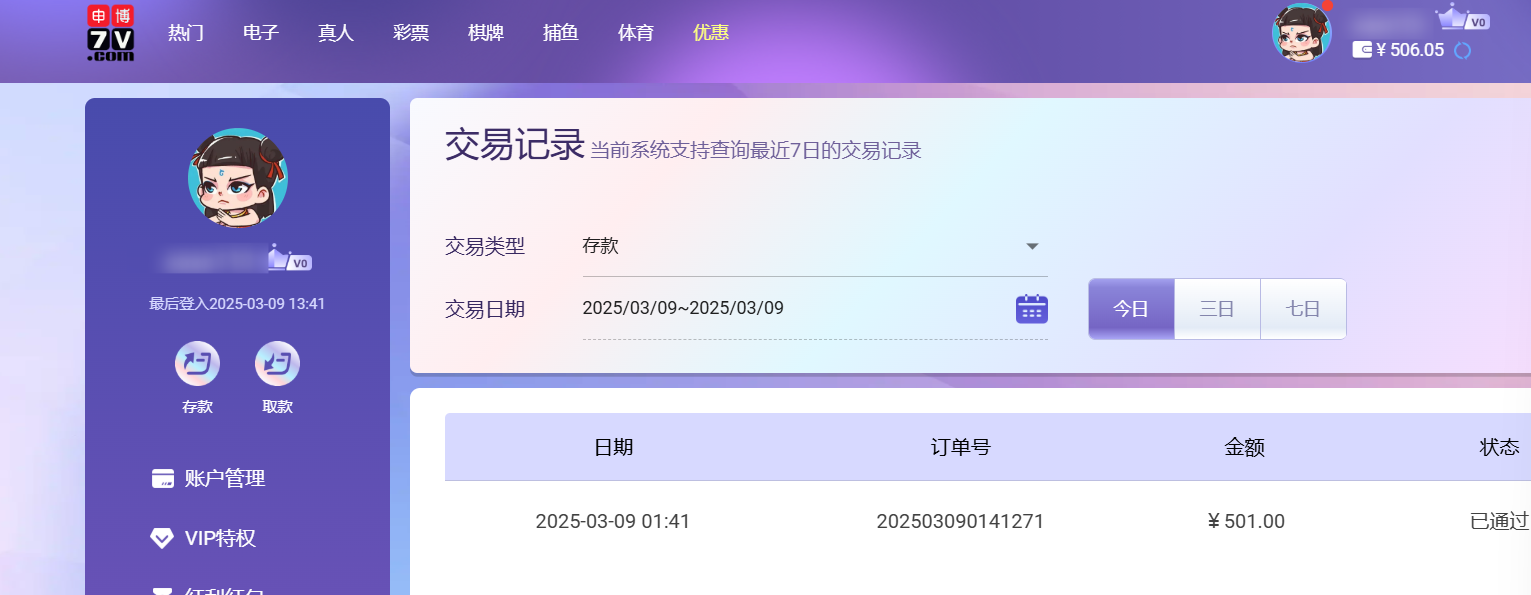Go to 体育 sports section
The width and height of the screenshot is (1531, 595).
pos(635,33)
